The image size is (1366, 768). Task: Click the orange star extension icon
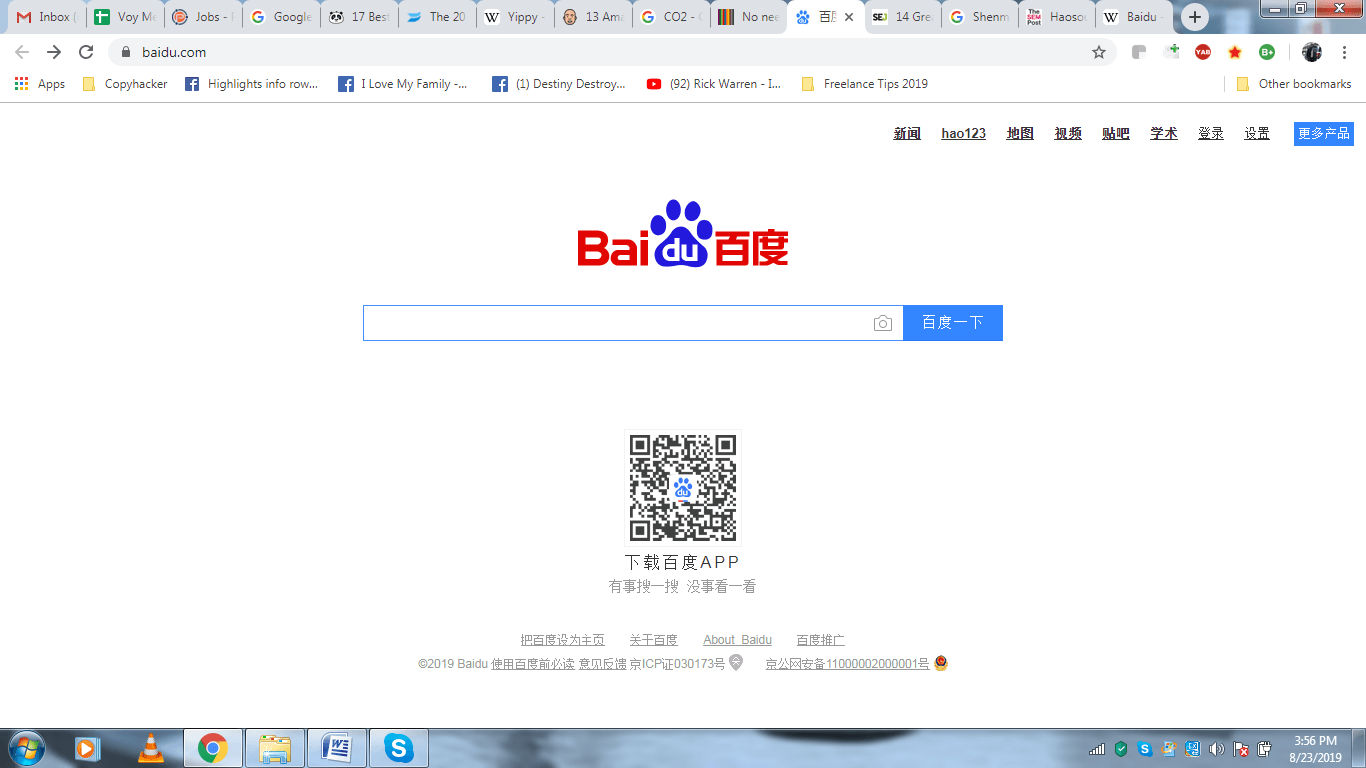tap(1235, 52)
